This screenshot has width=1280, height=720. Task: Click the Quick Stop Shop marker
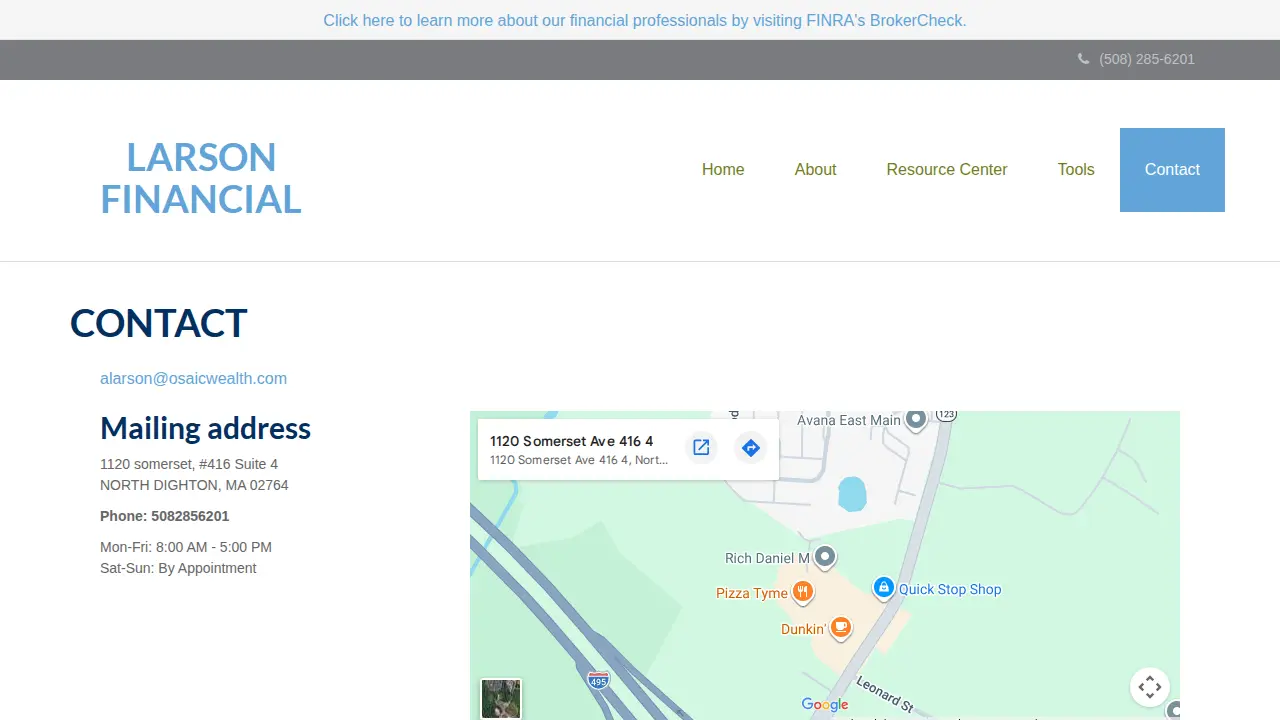(883, 588)
